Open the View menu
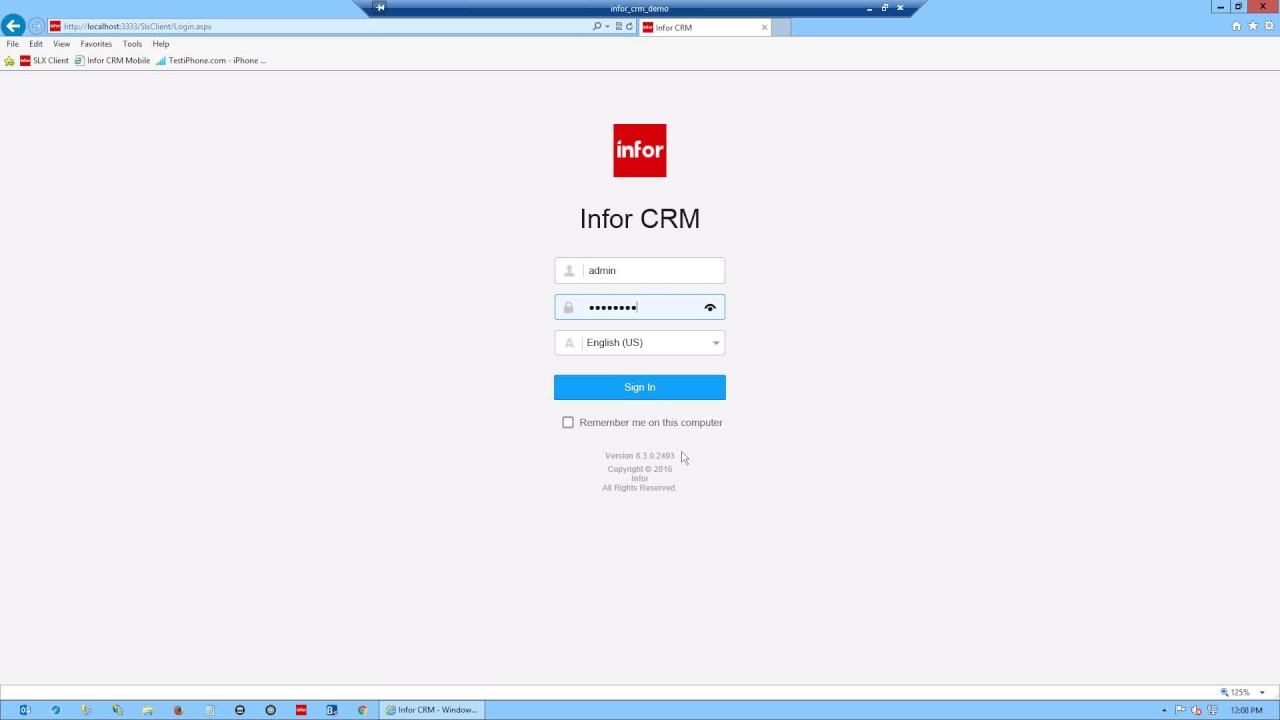The height and width of the screenshot is (720, 1280). [x=61, y=44]
